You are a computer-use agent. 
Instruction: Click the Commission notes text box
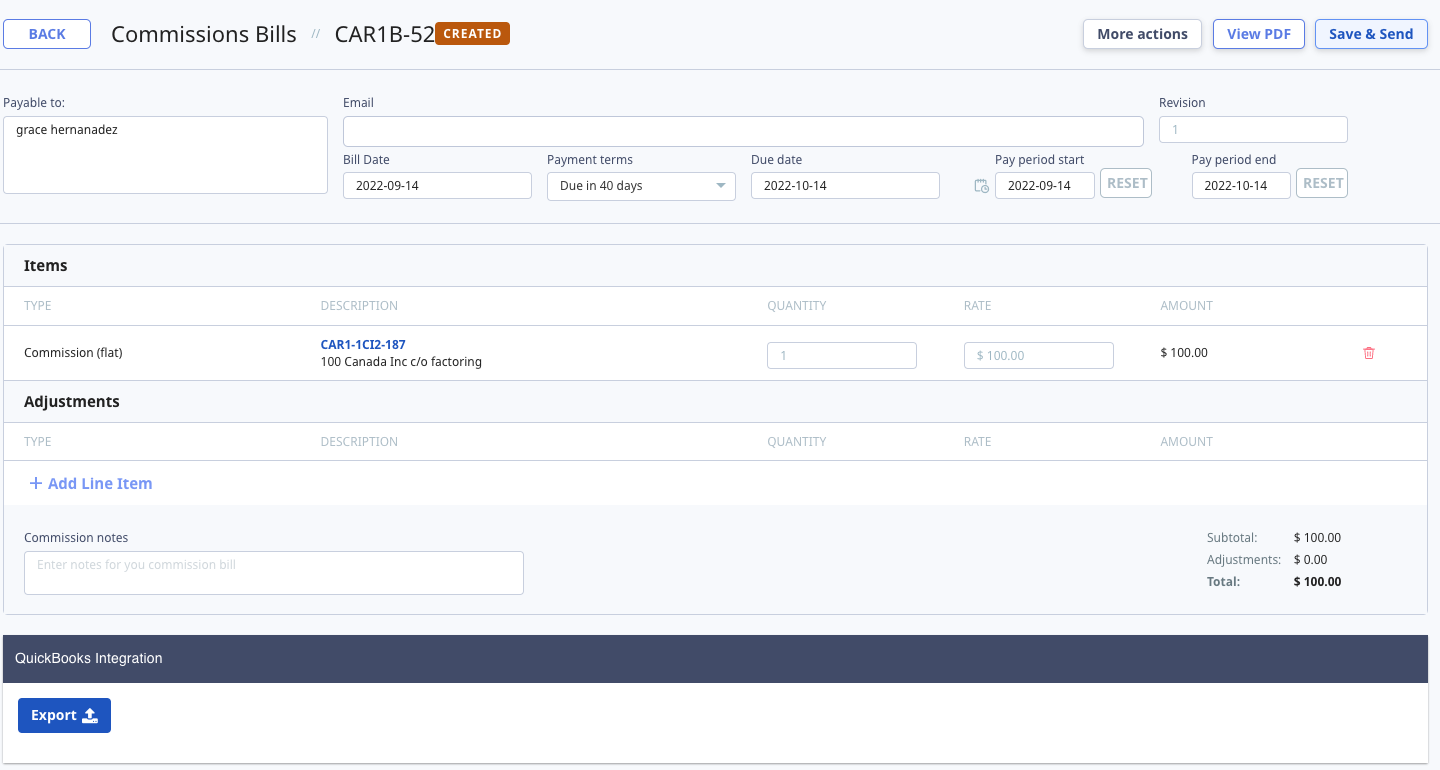(273, 572)
